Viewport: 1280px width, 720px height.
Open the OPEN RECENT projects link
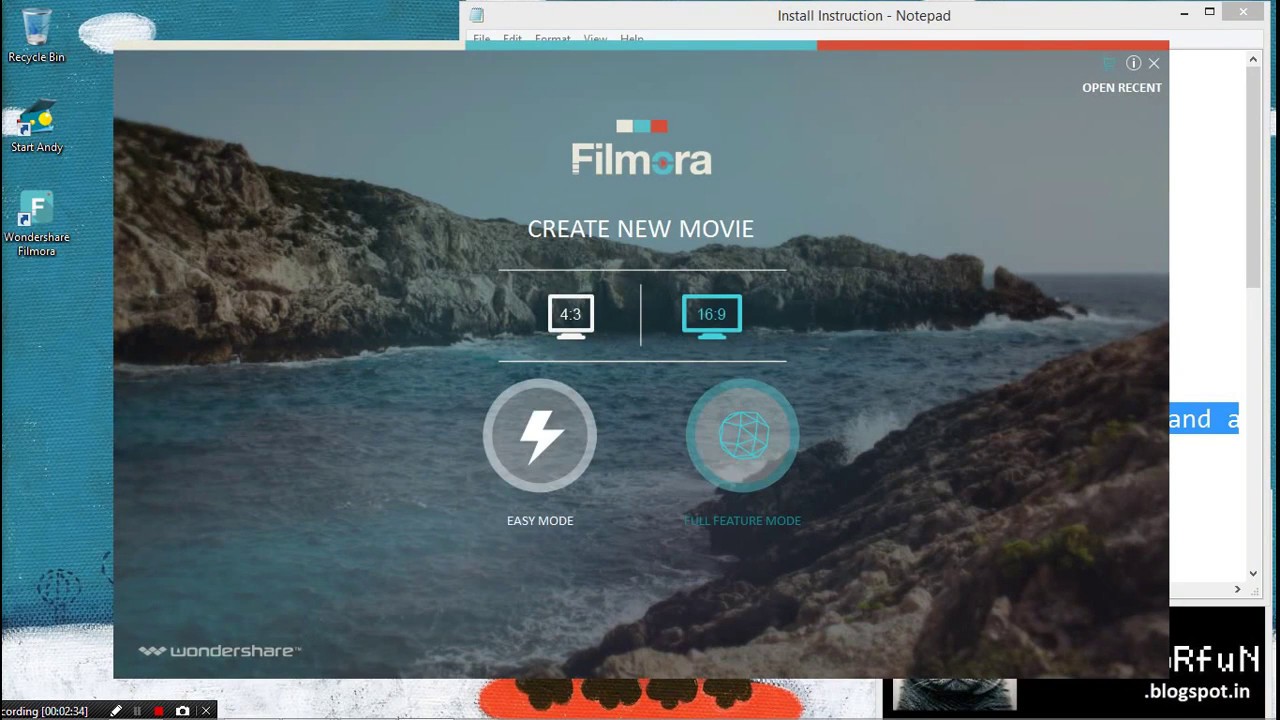[x=1122, y=88]
